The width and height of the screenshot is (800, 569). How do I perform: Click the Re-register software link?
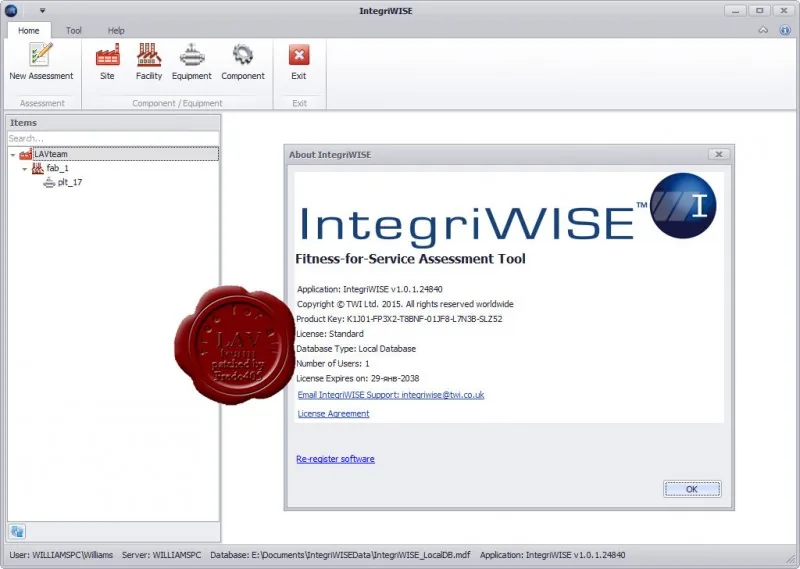click(335, 459)
